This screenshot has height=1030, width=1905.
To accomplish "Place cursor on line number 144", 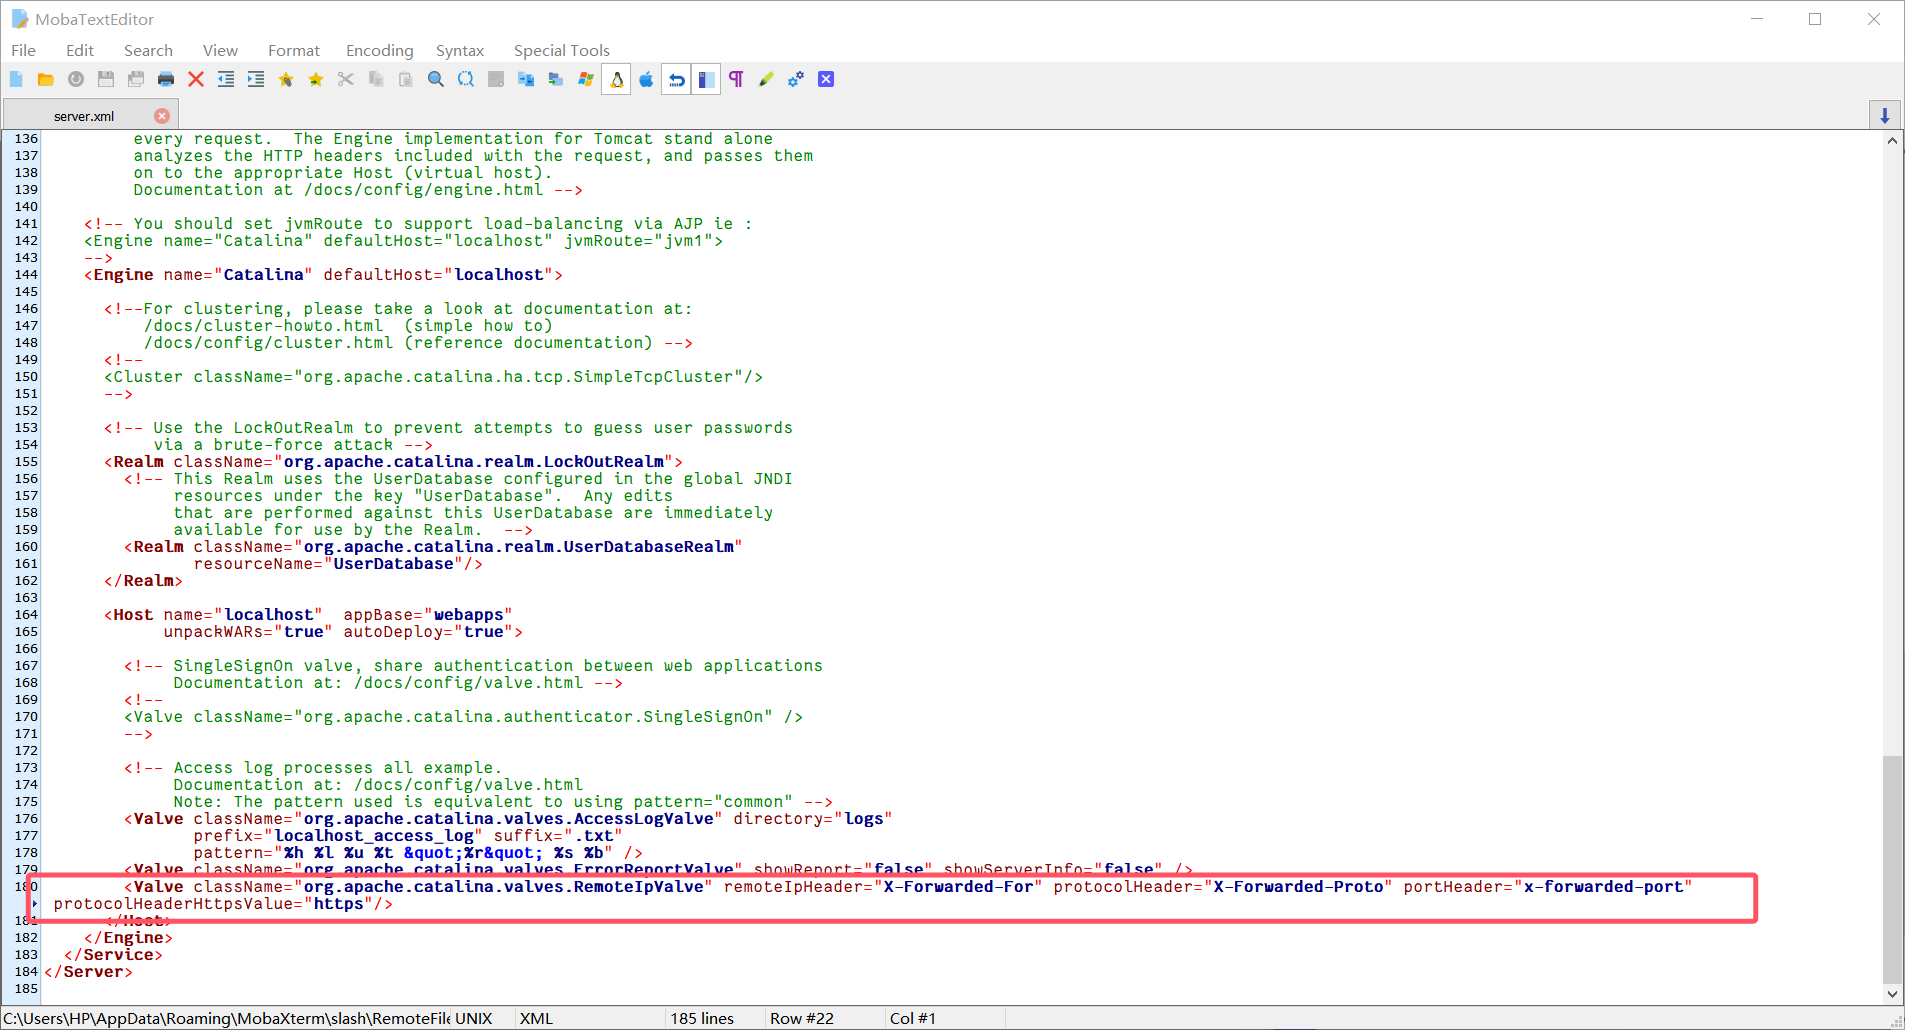I will (26, 274).
